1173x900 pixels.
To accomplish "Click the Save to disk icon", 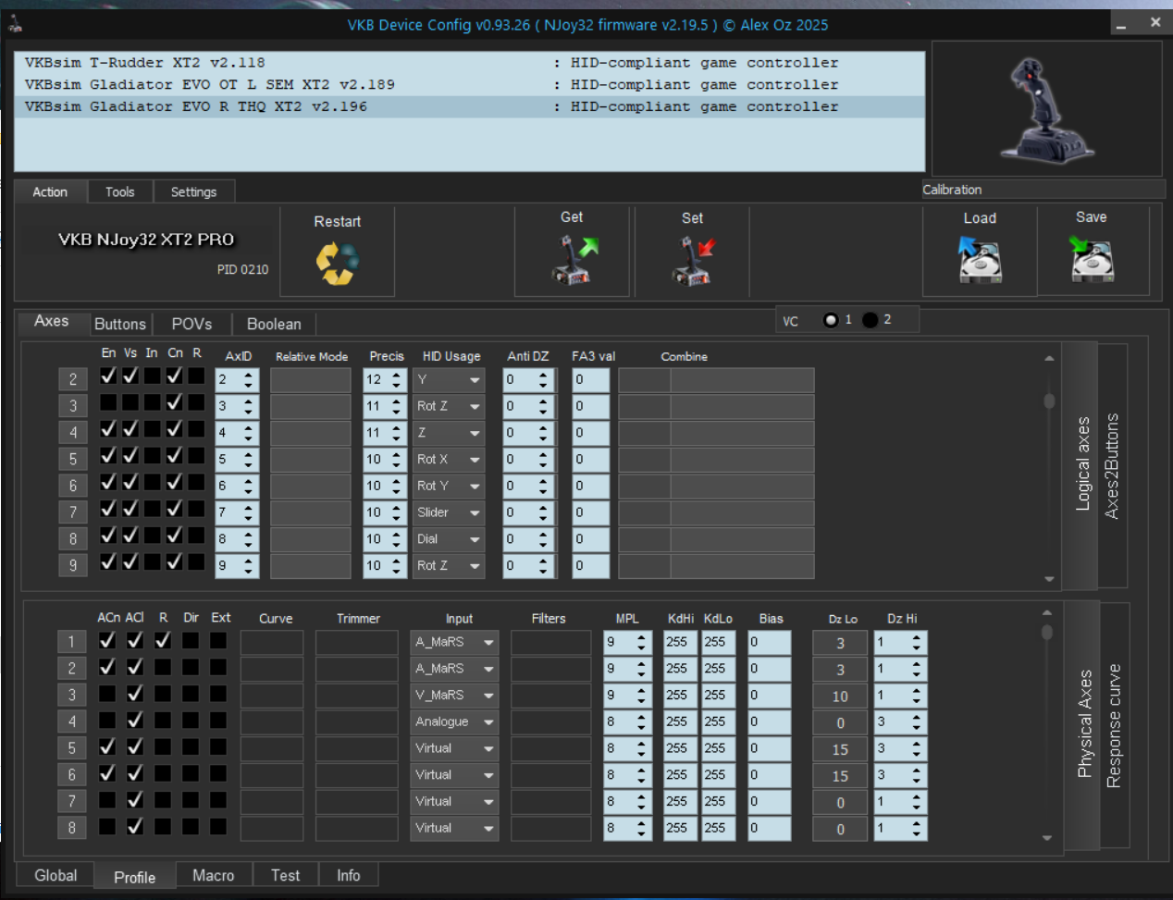I will 1091,259.
